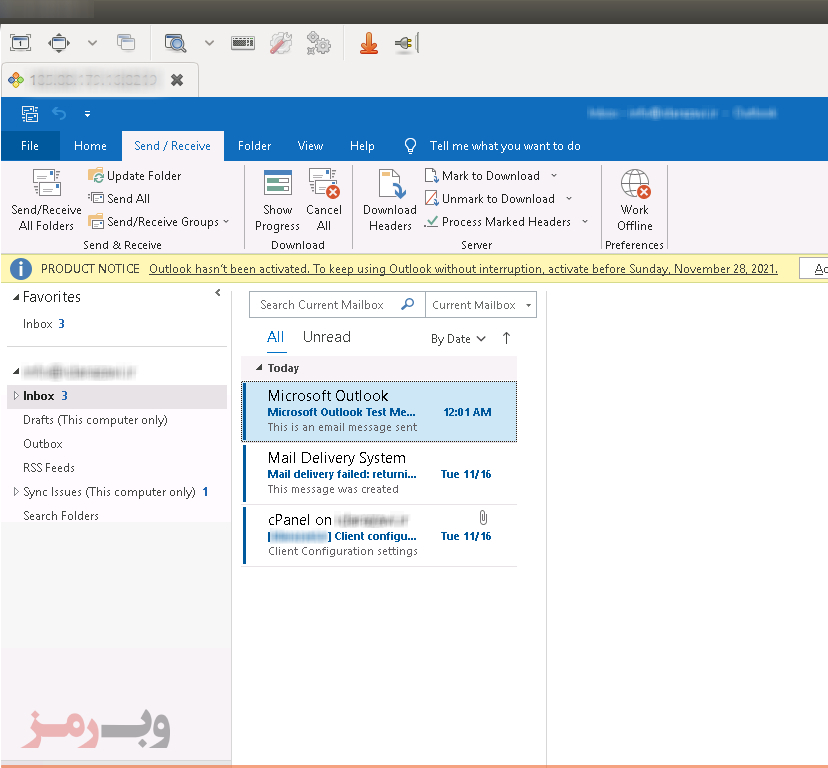Screen dimensions: 828x768
Task: Expand Sync Issues folder
Action: tap(16, 492)
